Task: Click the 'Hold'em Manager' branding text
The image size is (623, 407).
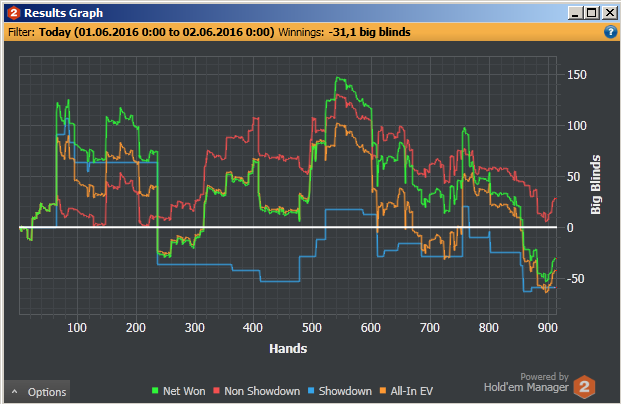Action: [x=526, y=387]
